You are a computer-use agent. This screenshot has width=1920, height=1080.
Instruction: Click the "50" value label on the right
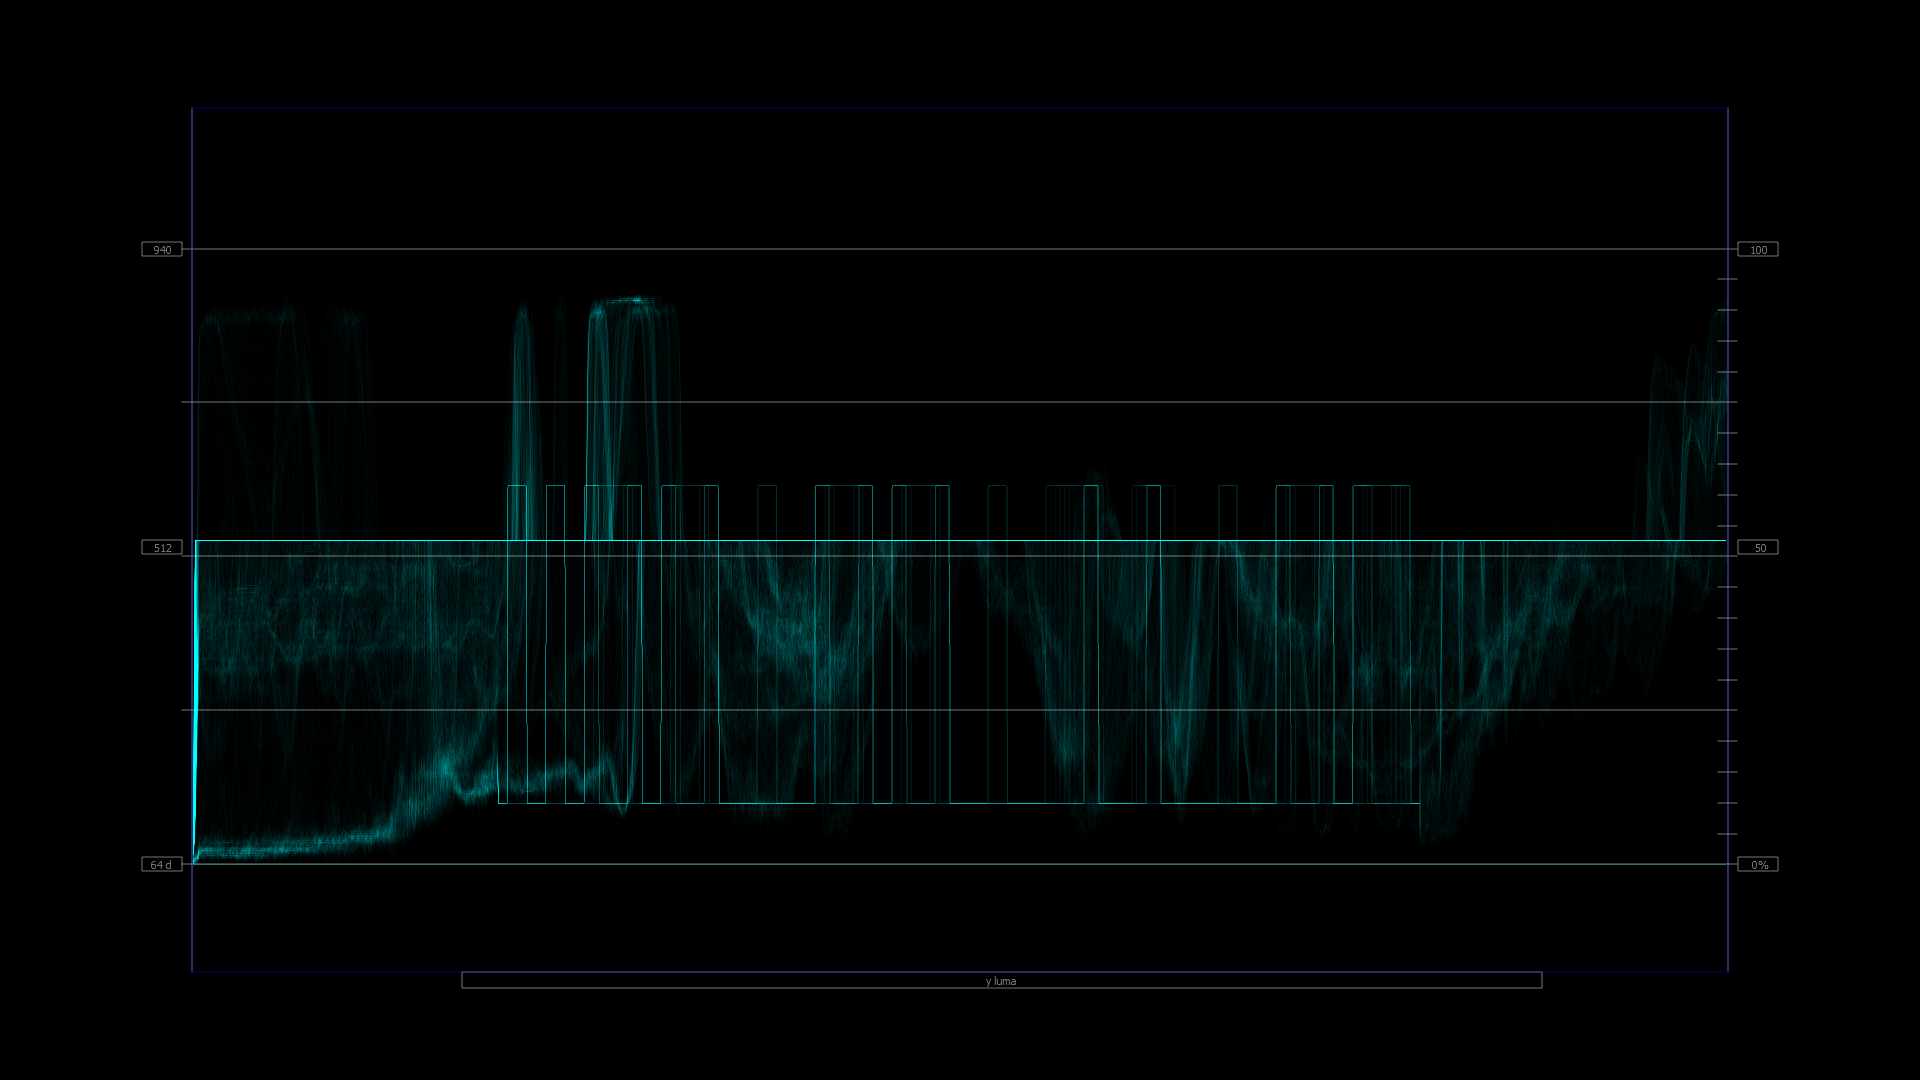click(x=1759, y=547)
